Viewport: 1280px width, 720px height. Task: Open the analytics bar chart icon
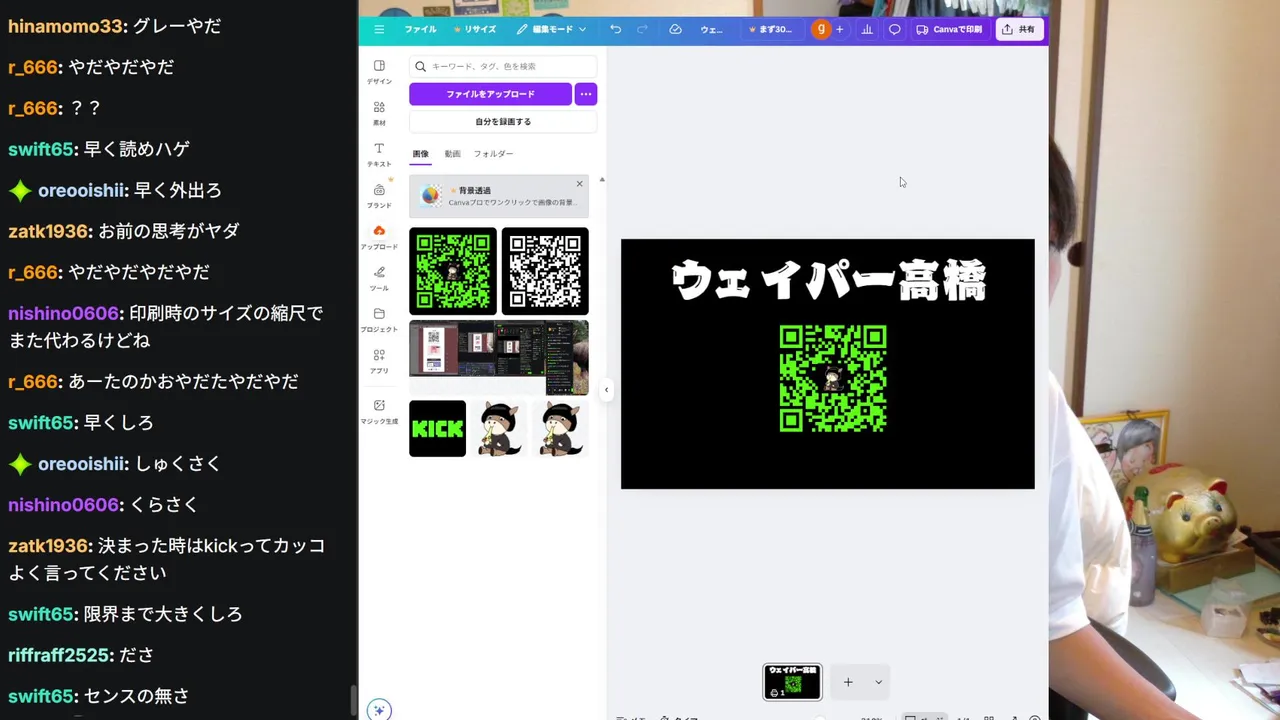point(867,29)
